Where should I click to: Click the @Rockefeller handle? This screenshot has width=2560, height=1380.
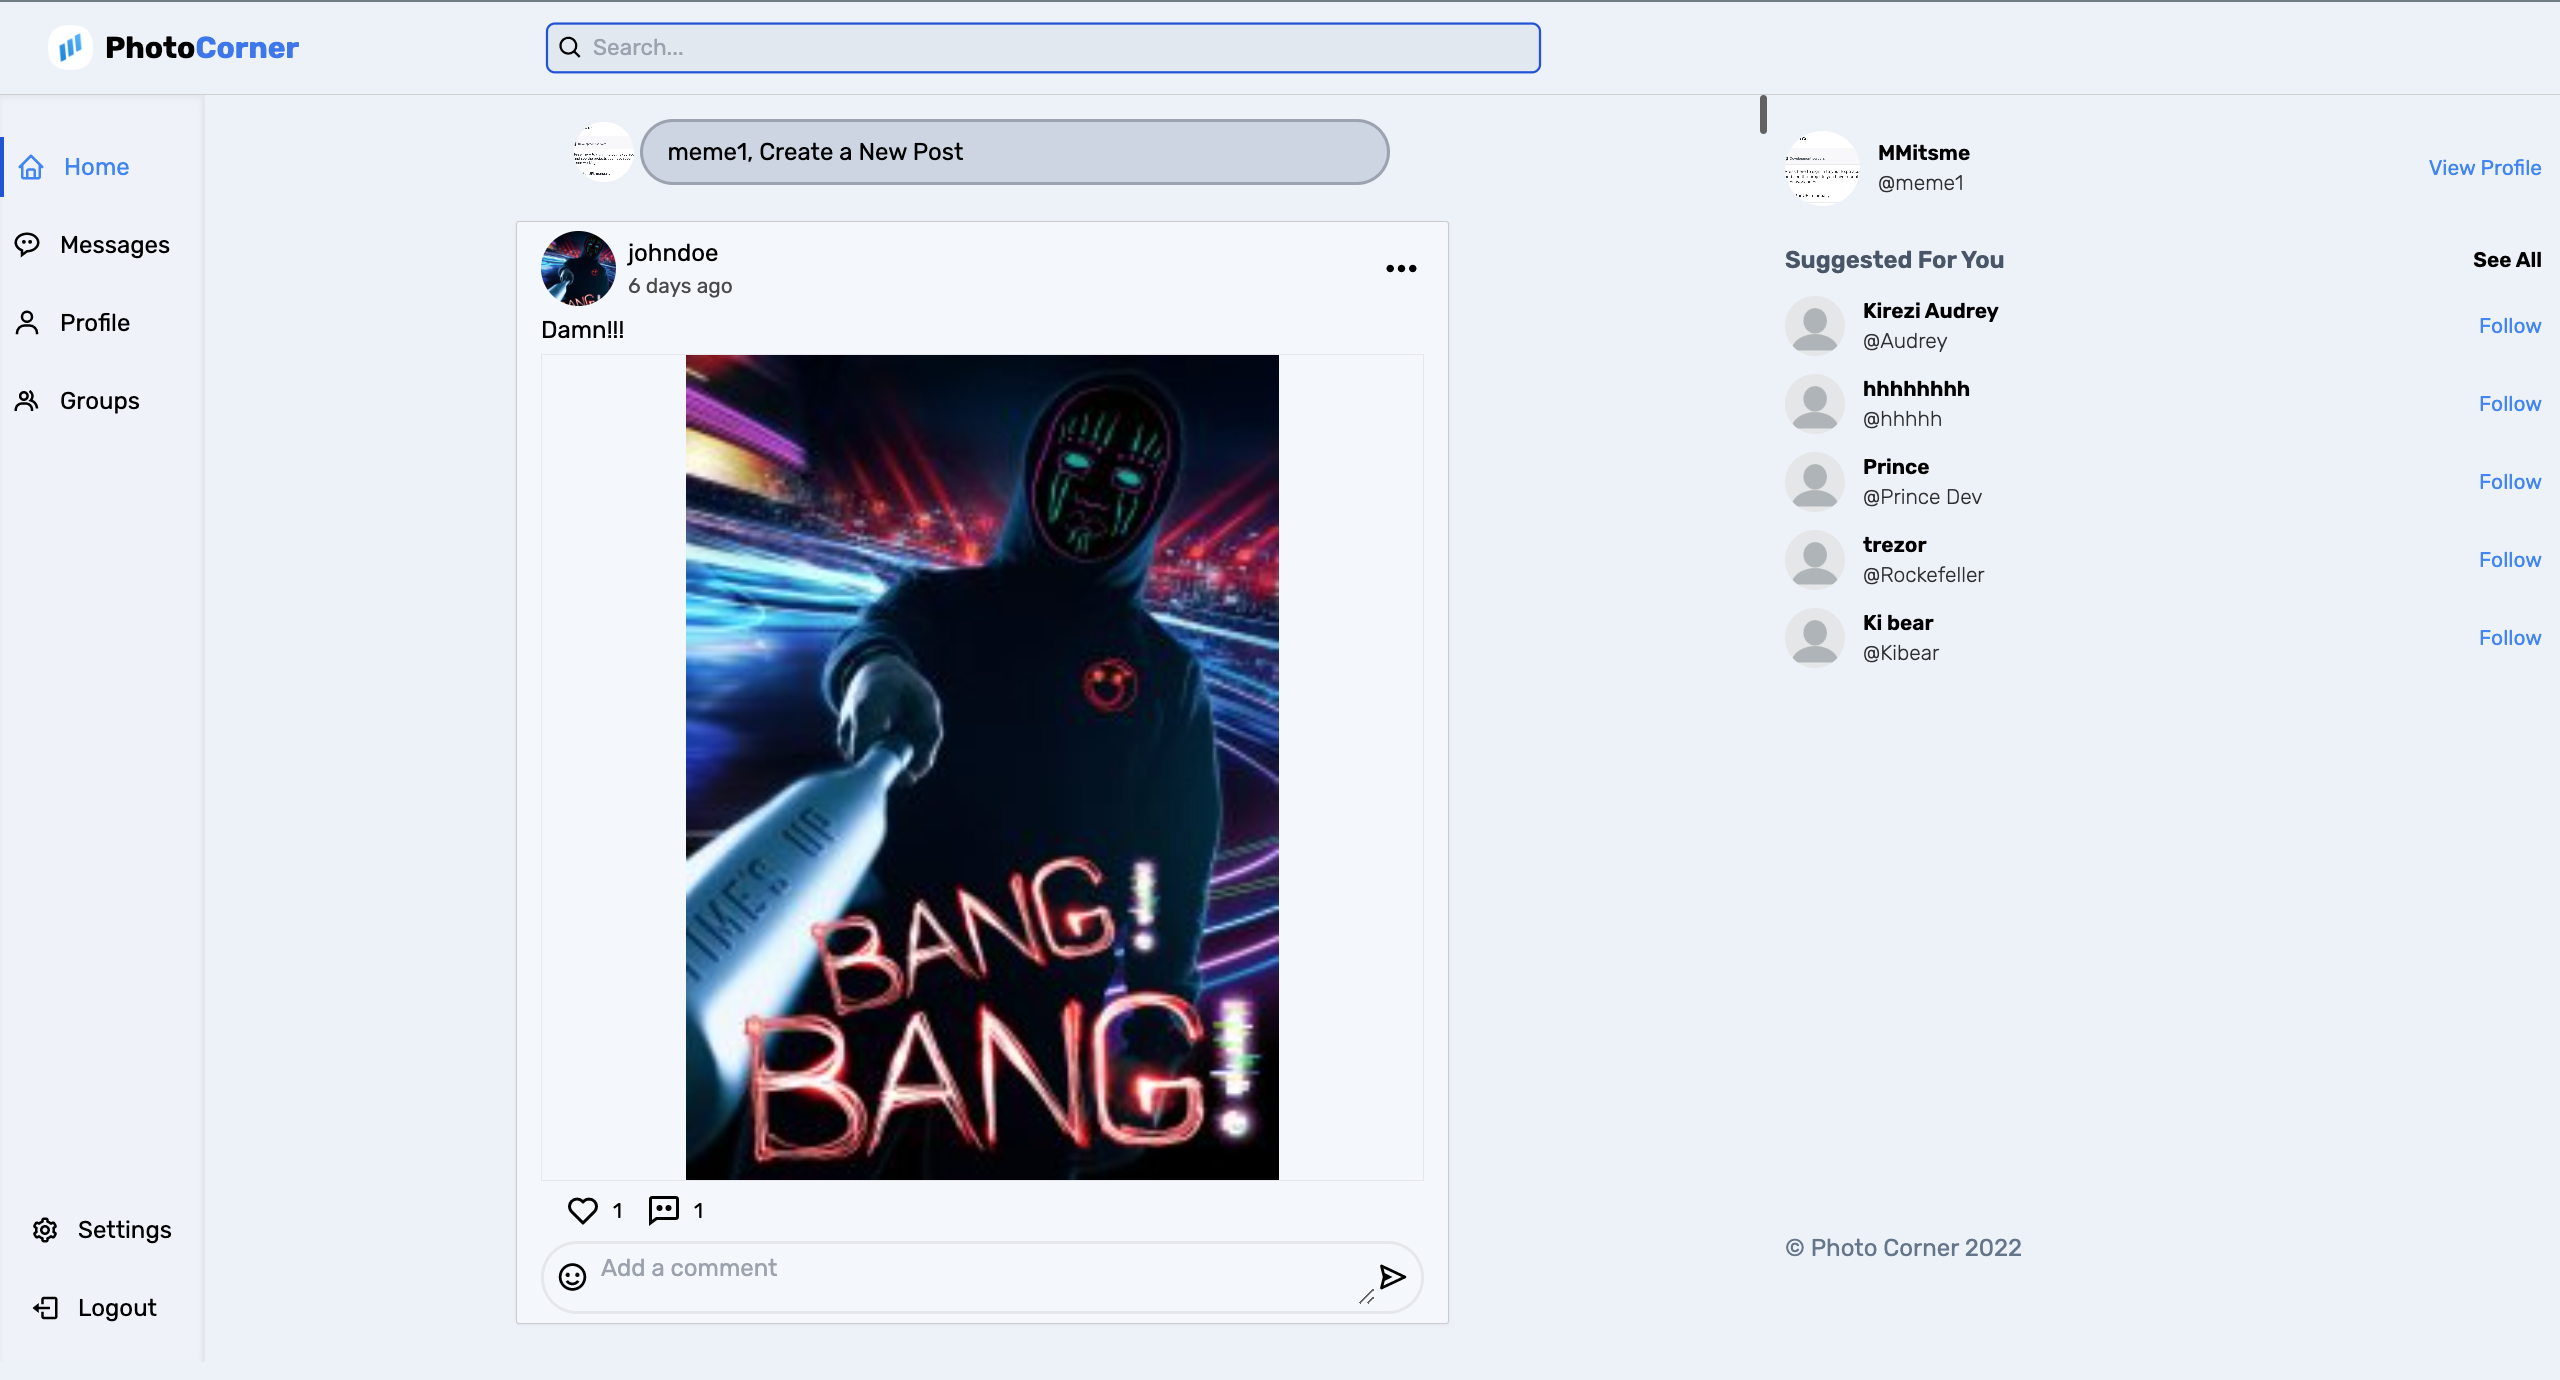coord(1923,575)
